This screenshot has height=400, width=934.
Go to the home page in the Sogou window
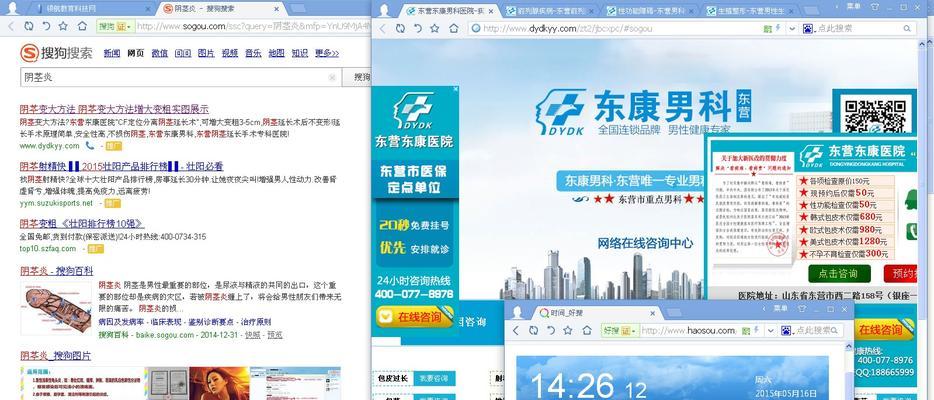coord(82,26)
